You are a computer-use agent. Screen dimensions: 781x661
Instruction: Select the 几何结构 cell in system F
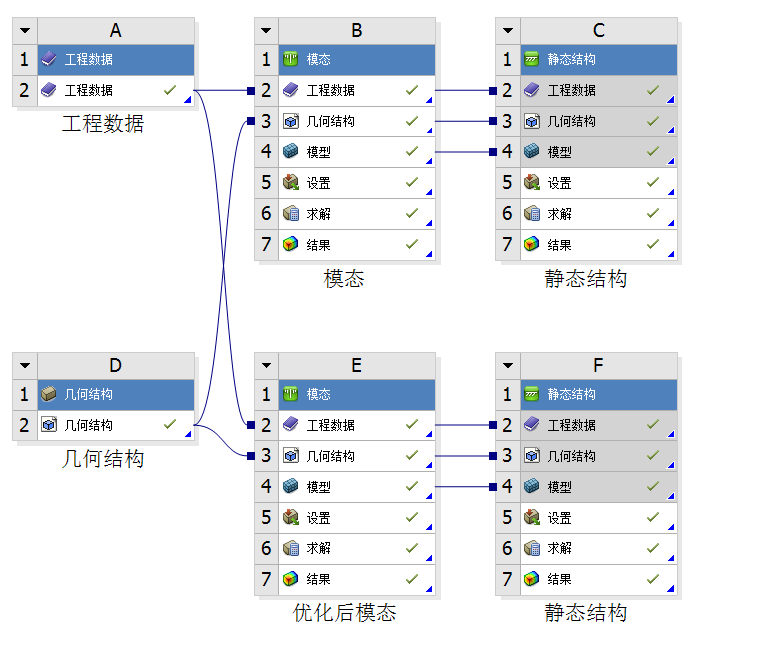(585, 456)
